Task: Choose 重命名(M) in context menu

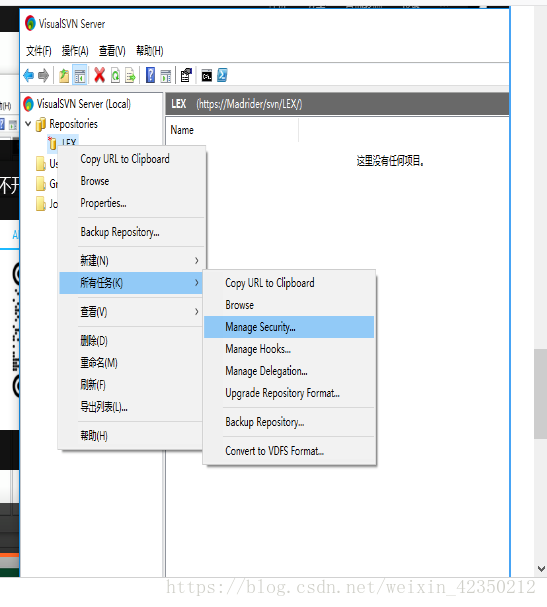Action: point(132,363)
